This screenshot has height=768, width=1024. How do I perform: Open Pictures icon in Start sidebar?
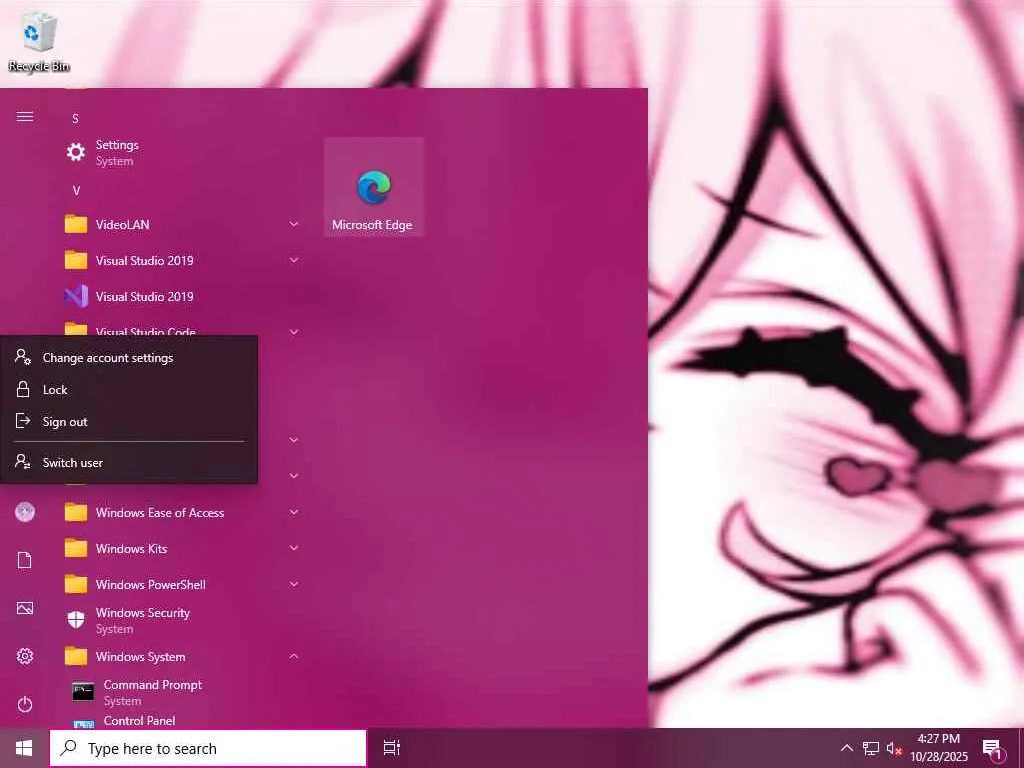pos(25,609)
